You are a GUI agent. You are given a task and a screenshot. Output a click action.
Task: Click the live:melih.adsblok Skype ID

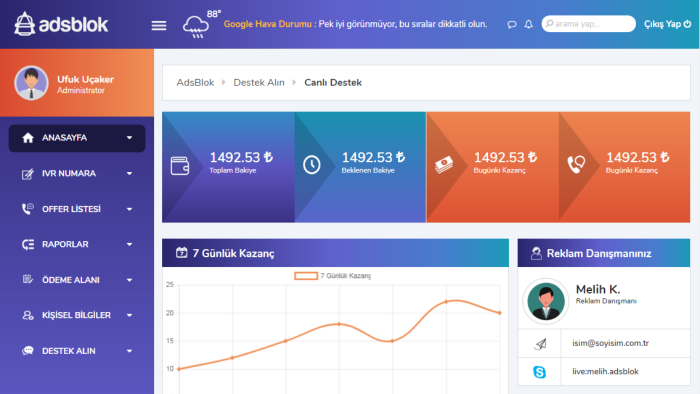click(605, 371)
